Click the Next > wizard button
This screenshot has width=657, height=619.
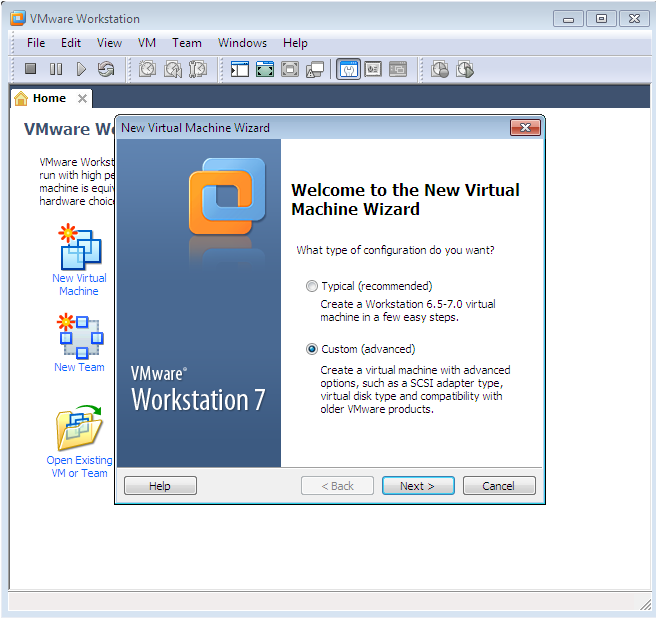418,486
